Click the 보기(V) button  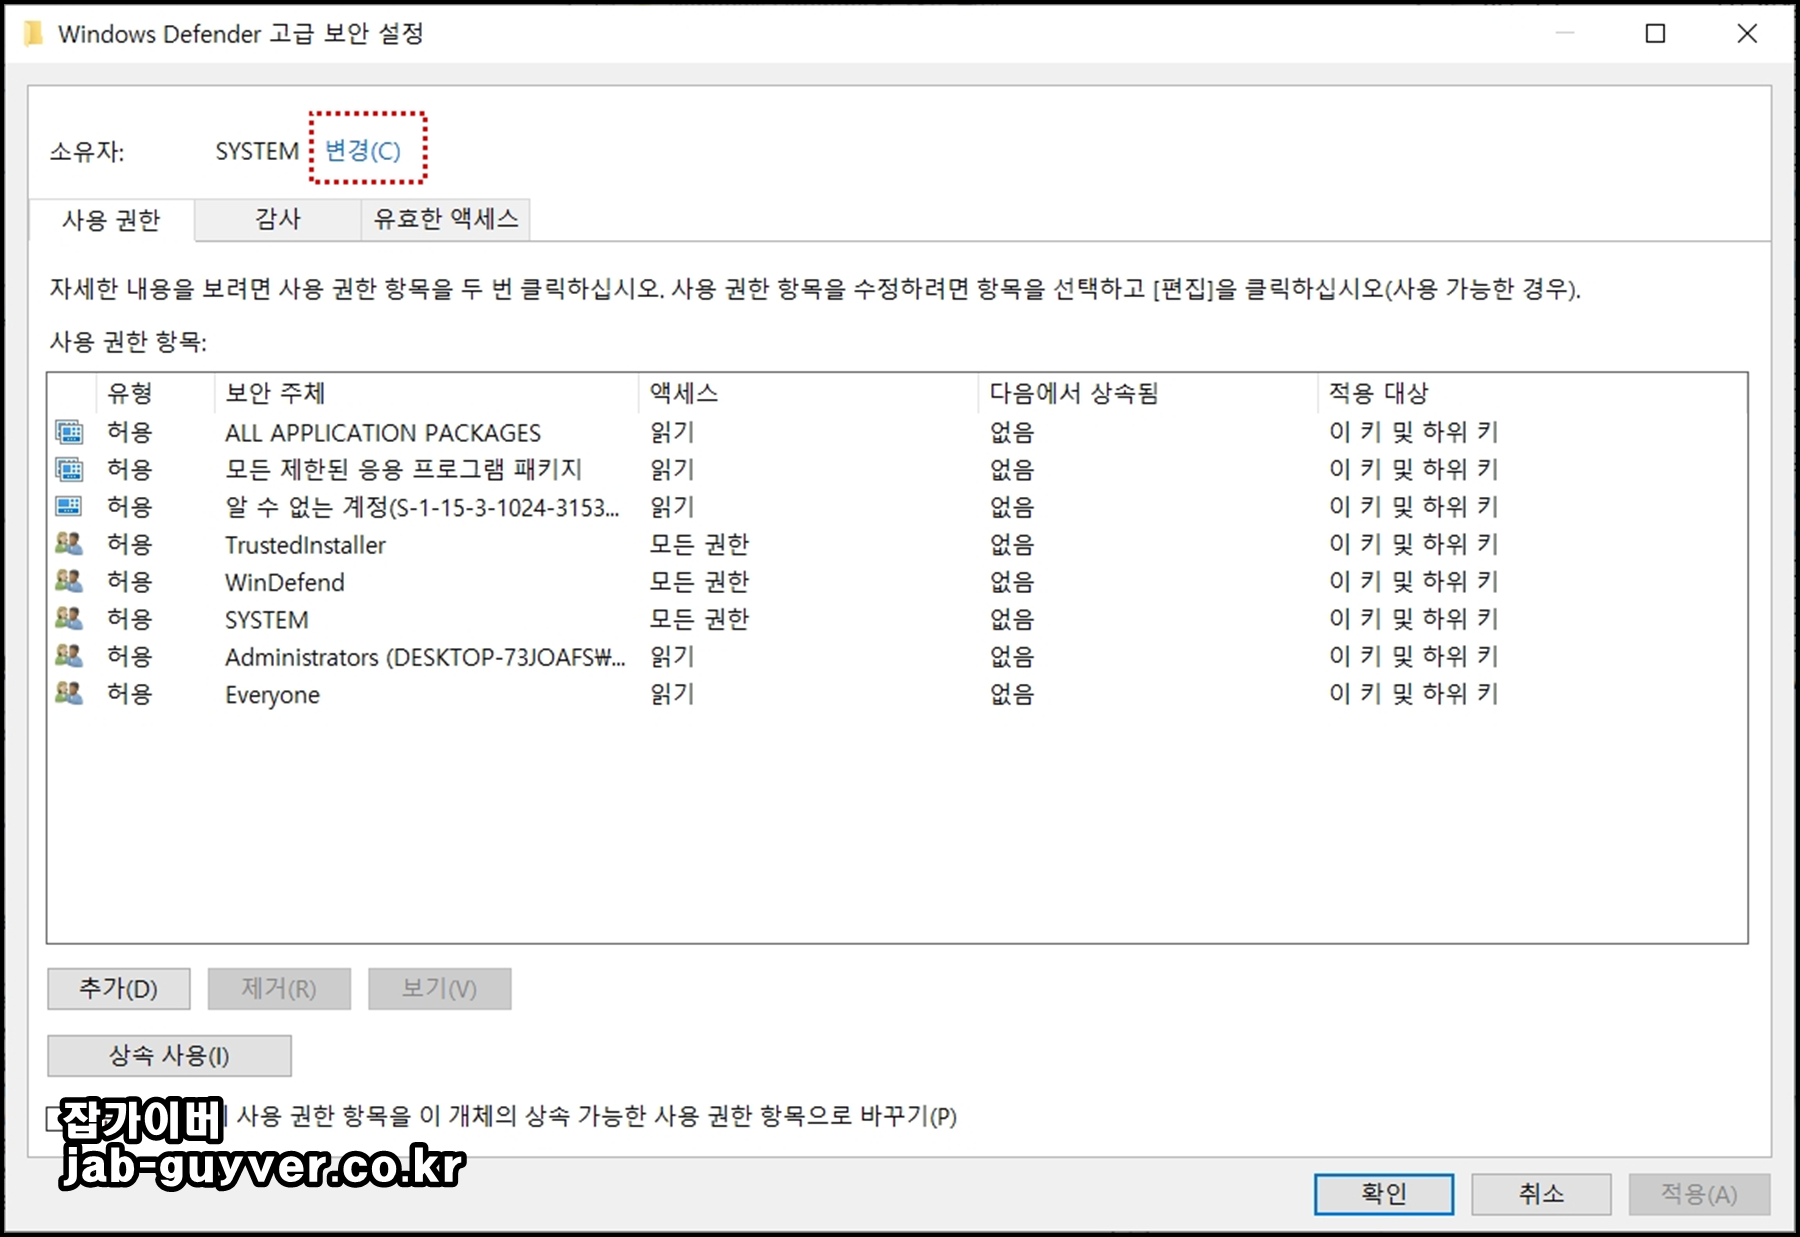coord(440,988)
